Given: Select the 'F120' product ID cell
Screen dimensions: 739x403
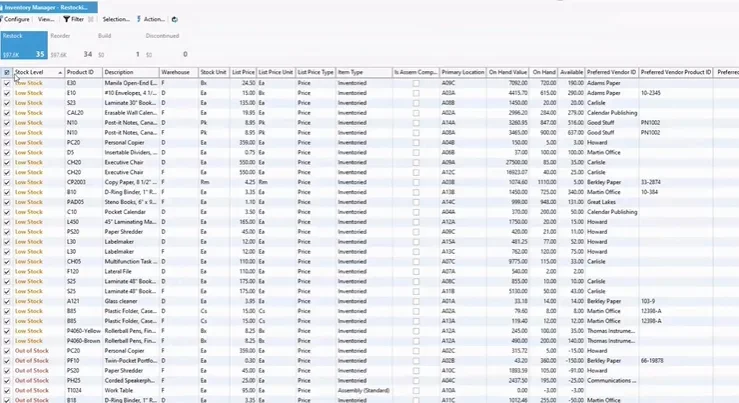Looking at the screenshot, I should [83, 271].
